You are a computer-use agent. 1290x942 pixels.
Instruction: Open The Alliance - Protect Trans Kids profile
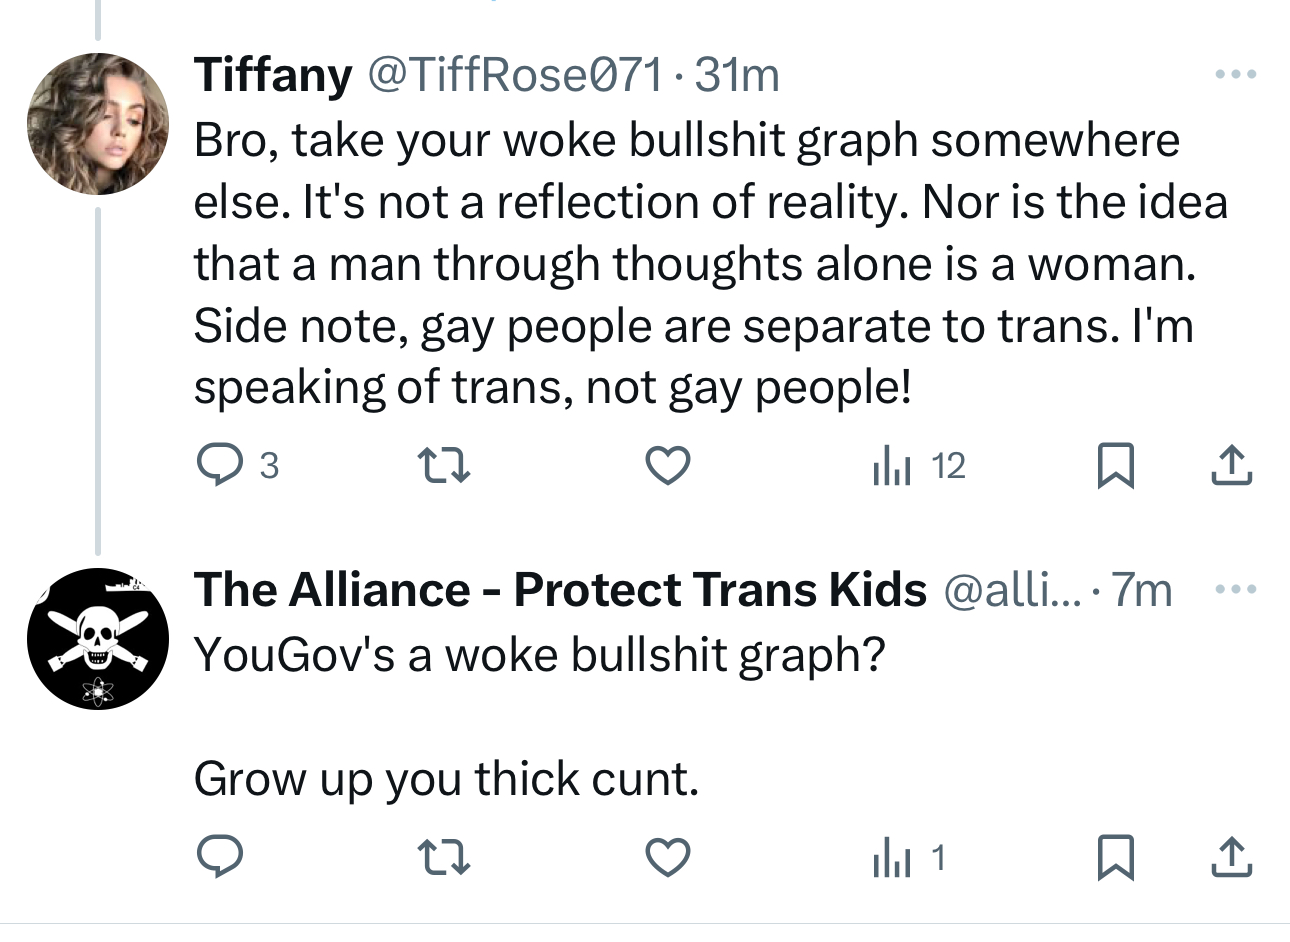(560, 590)
